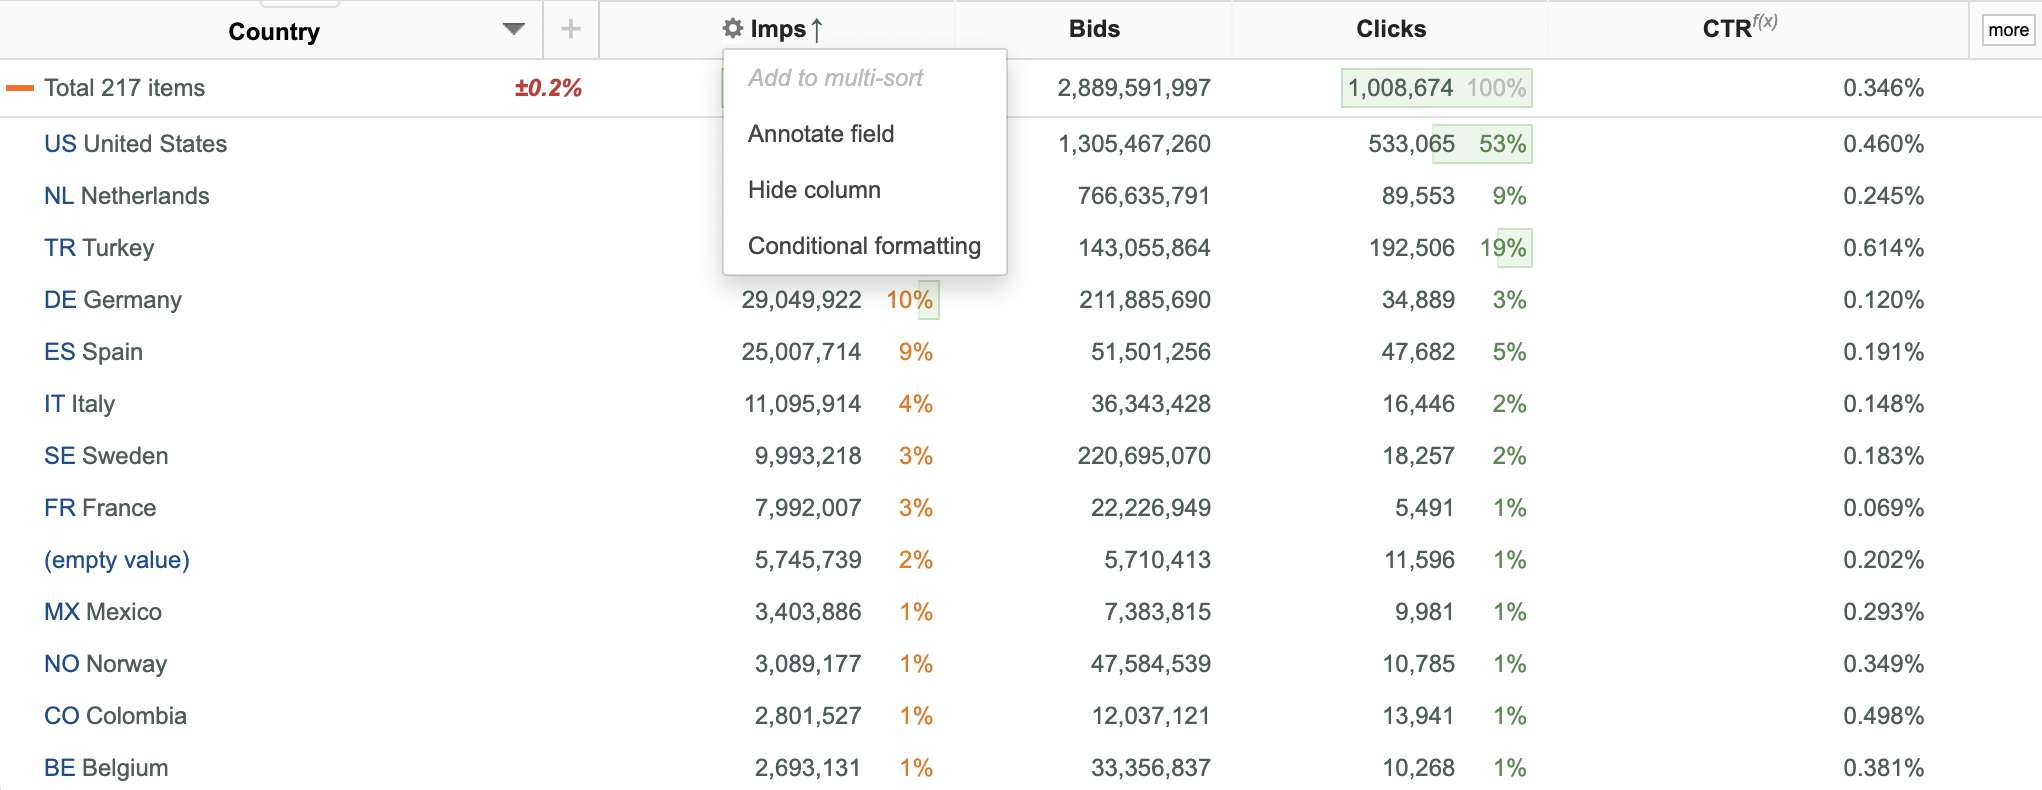This screenshot has width=2042, height=790.
Task: Click the more button
Action: [x=2008, y=30]
